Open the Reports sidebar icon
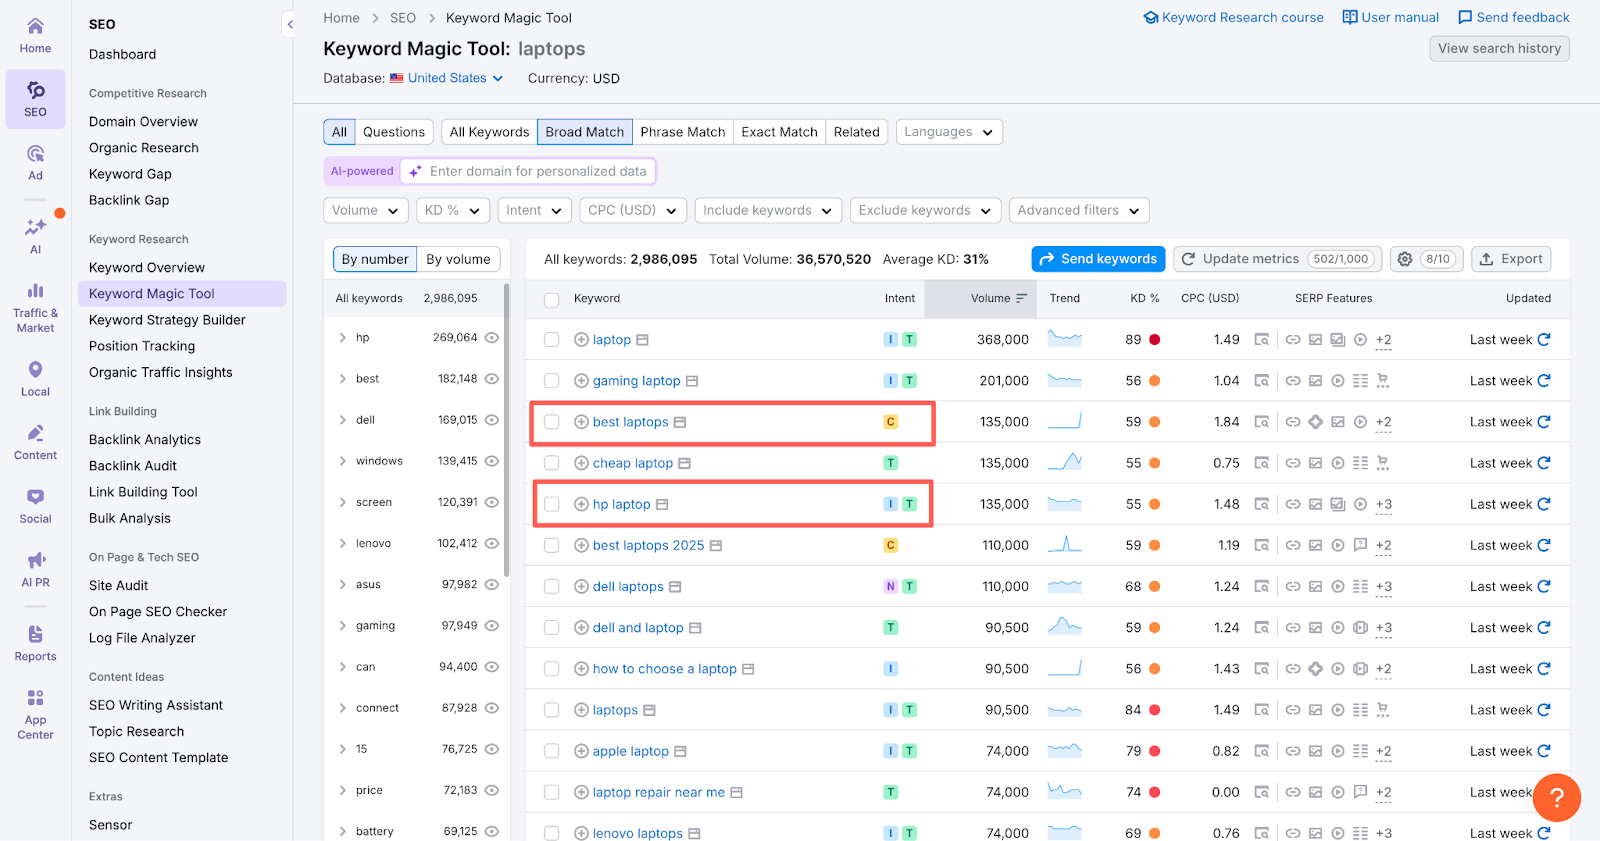This screenshot has height=841, width=1600. pyautogui.click(x=35, y=643)
